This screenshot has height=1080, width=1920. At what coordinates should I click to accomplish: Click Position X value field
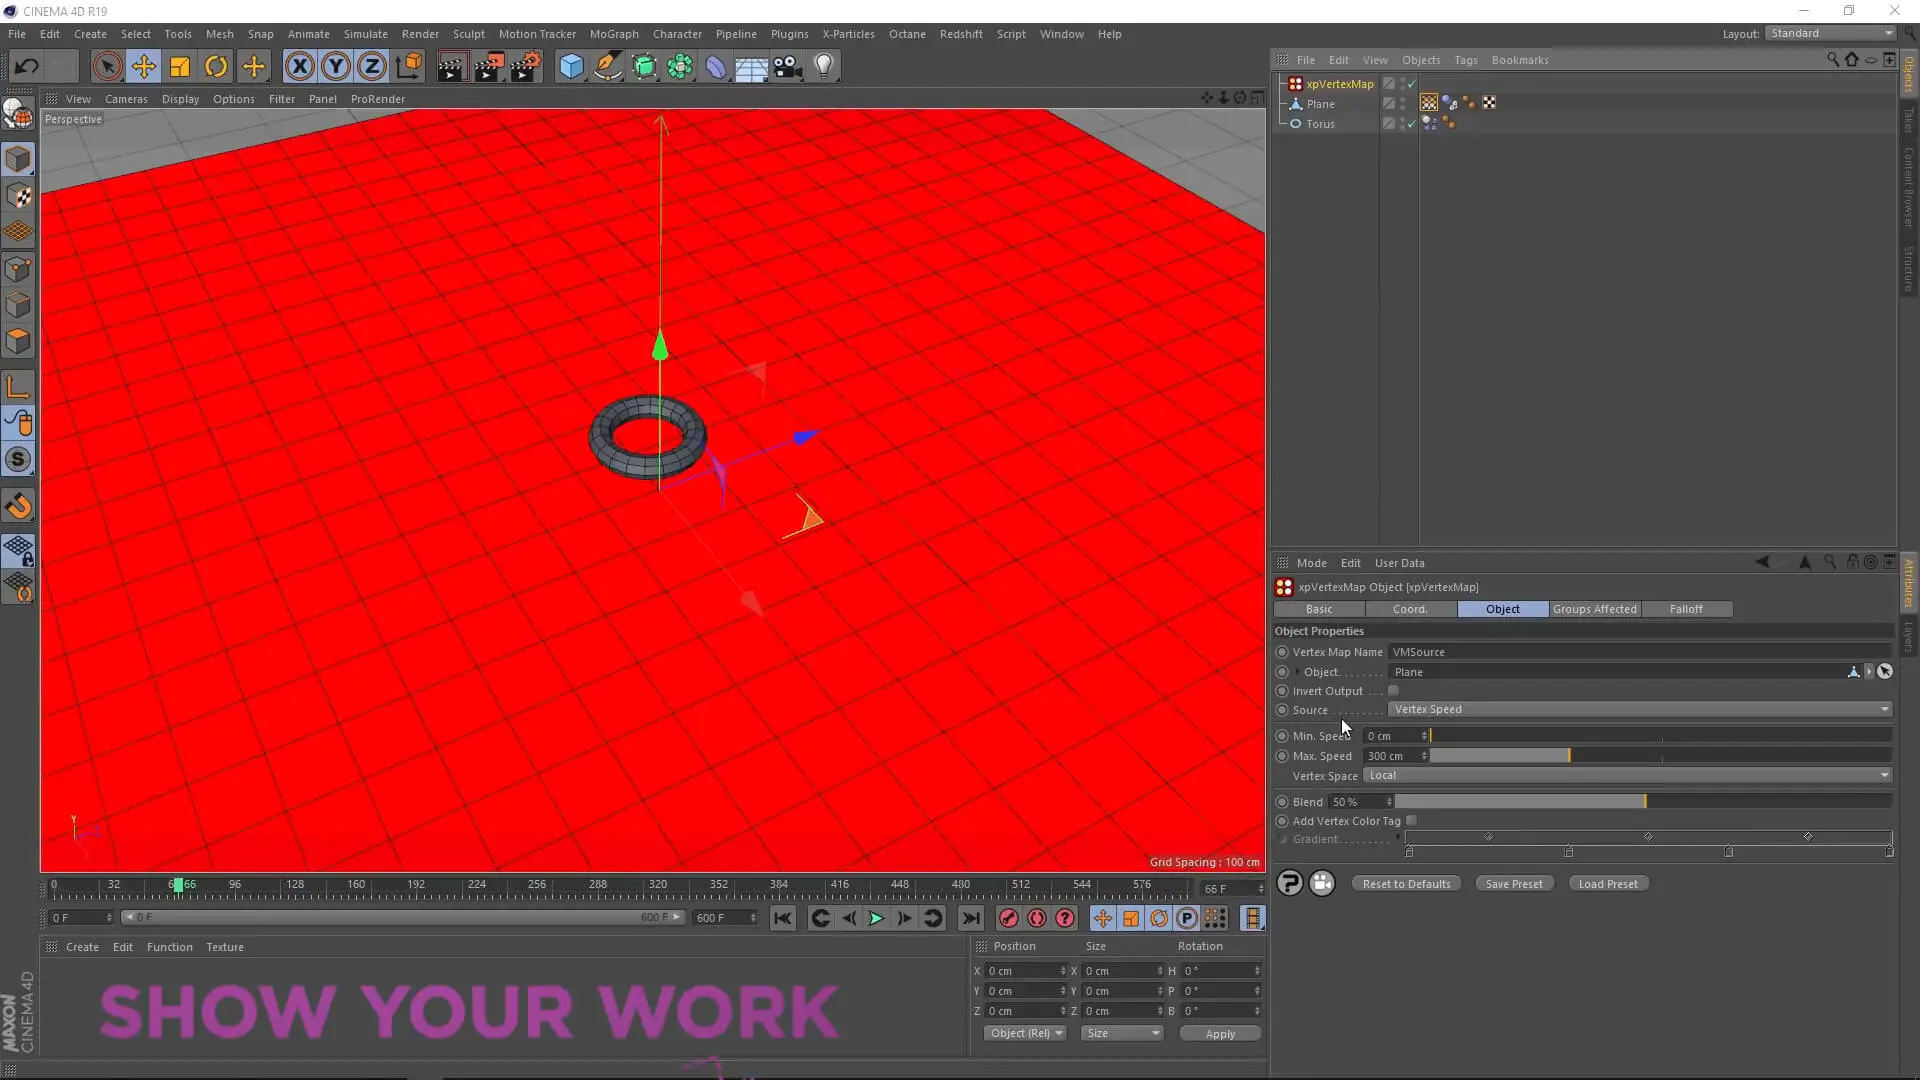click(x=1024, y=971)
